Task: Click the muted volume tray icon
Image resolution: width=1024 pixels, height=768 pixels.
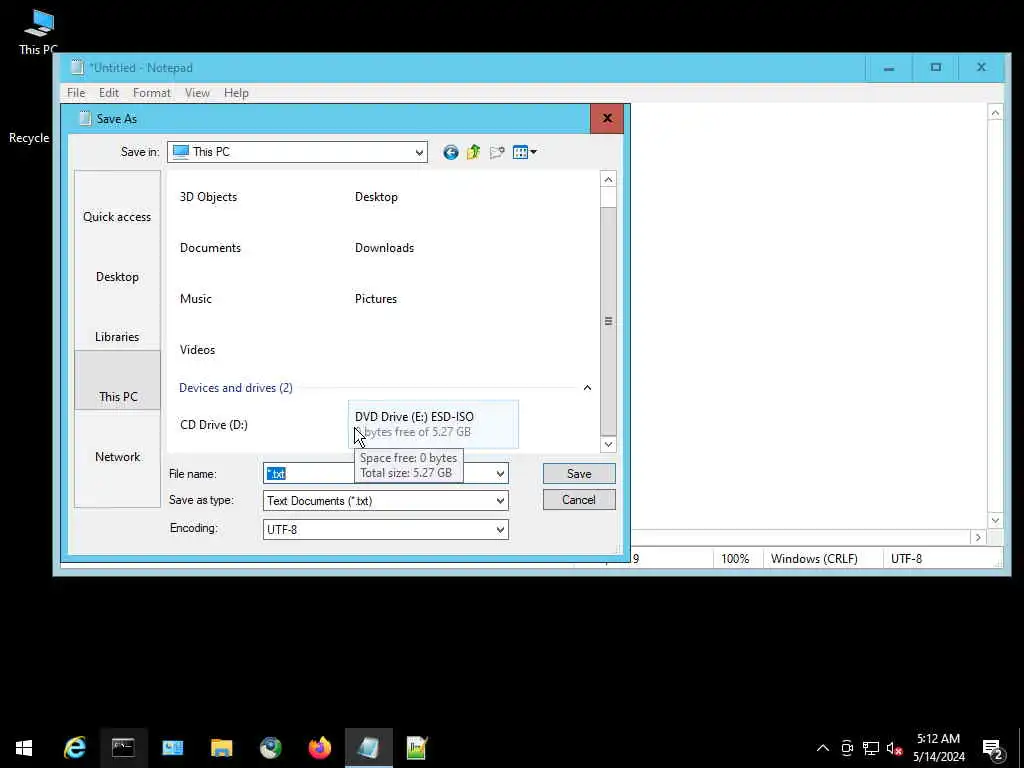Action: 894,748
